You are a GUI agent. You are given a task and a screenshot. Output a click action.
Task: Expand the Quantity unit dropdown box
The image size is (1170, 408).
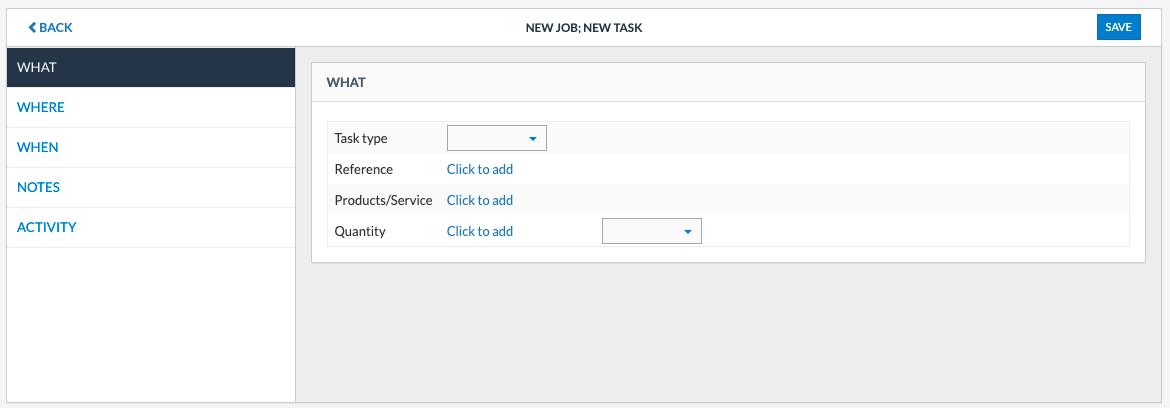coord(645,231)
